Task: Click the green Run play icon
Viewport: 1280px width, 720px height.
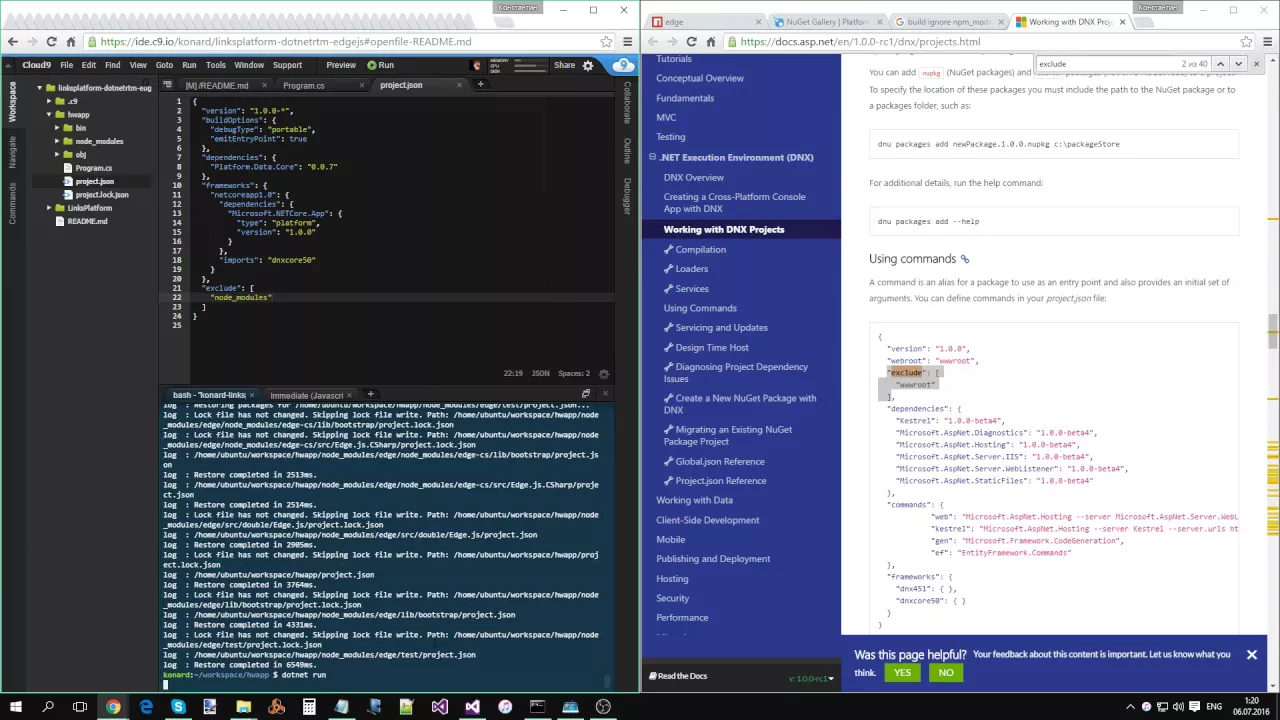Action: (372, 65)
